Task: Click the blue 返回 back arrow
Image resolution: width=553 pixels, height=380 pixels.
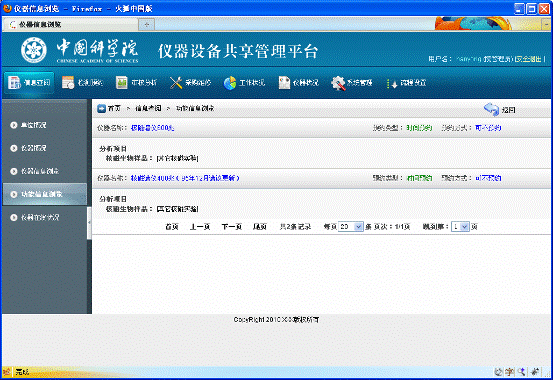Action: coord(491,109)
